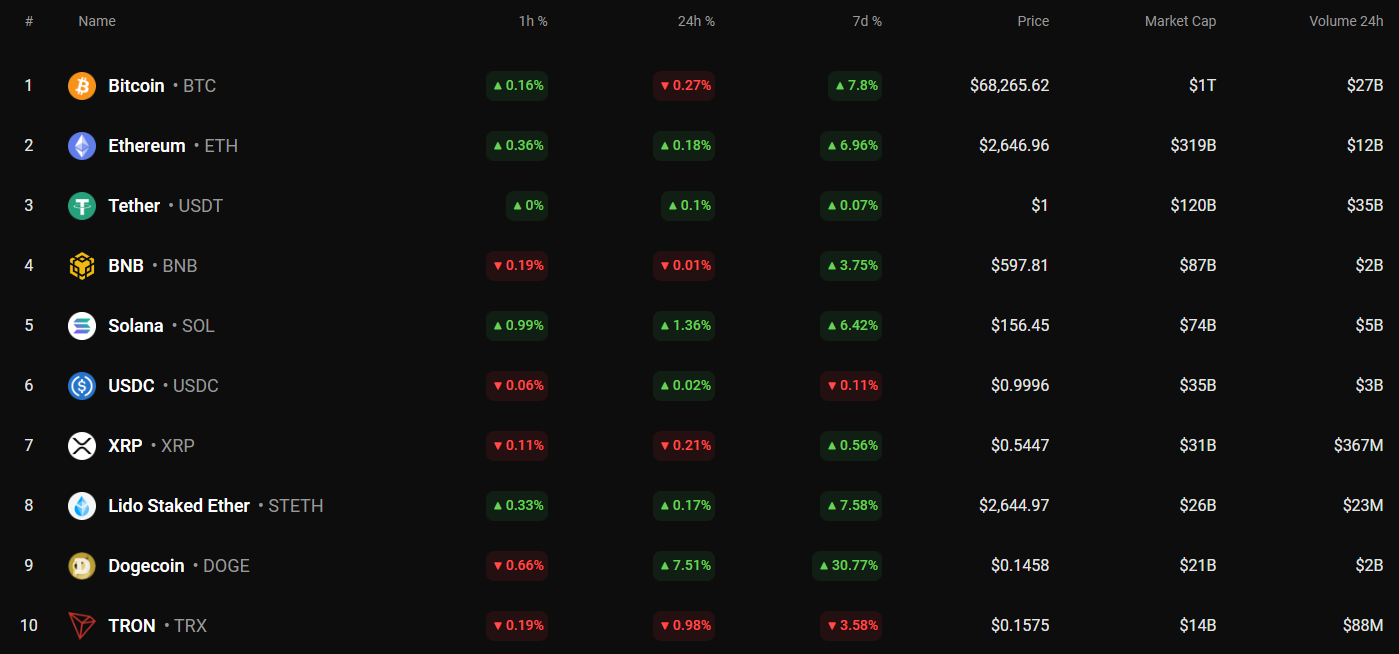Click the Dogecoin logo icon
The height and width of the screenshot is (654, 1399).
[x=82, y=566]
